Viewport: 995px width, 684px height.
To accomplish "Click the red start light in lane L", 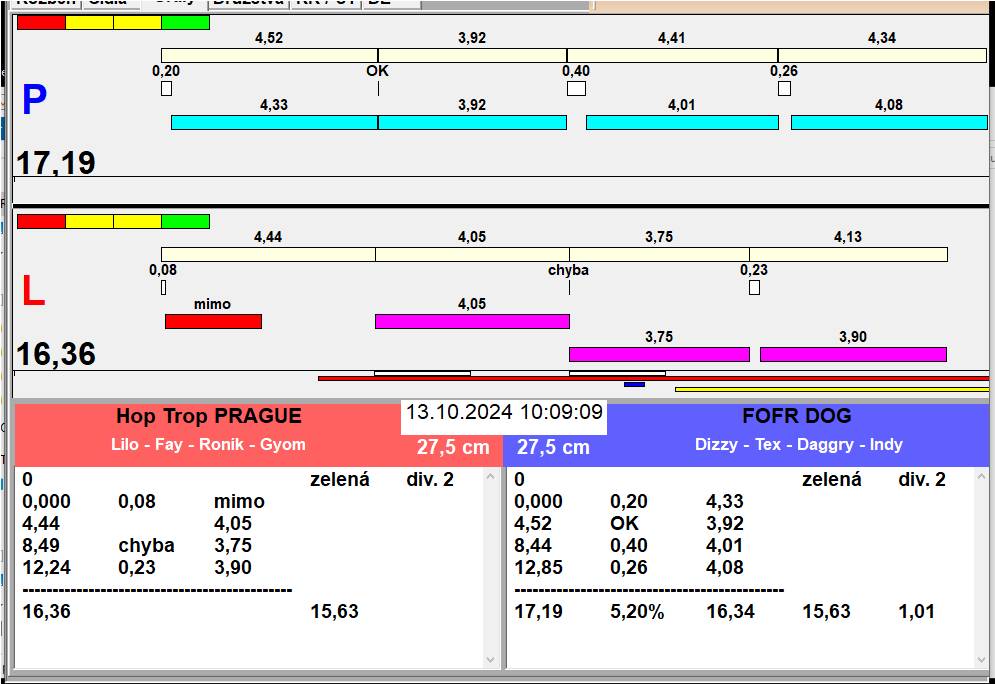I will point(41,221).
